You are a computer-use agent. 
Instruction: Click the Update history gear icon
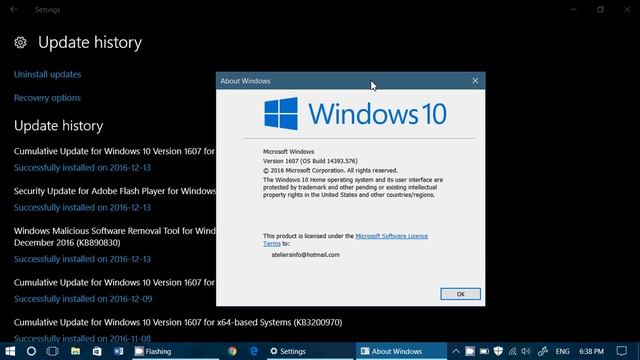point(20,42)
